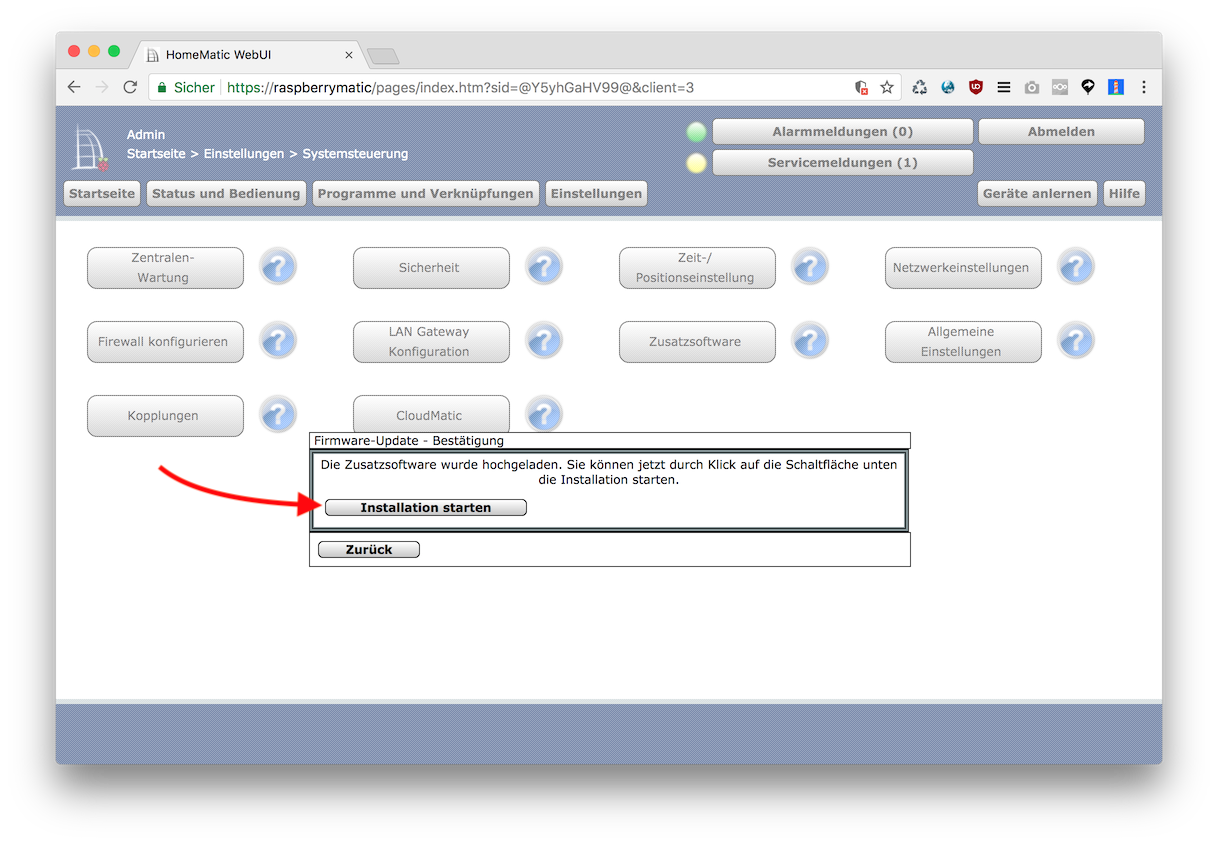The height and width of the screenshot is (844, 1218).
Task: Open the Einstellungen menu
Action: point(596,194)
